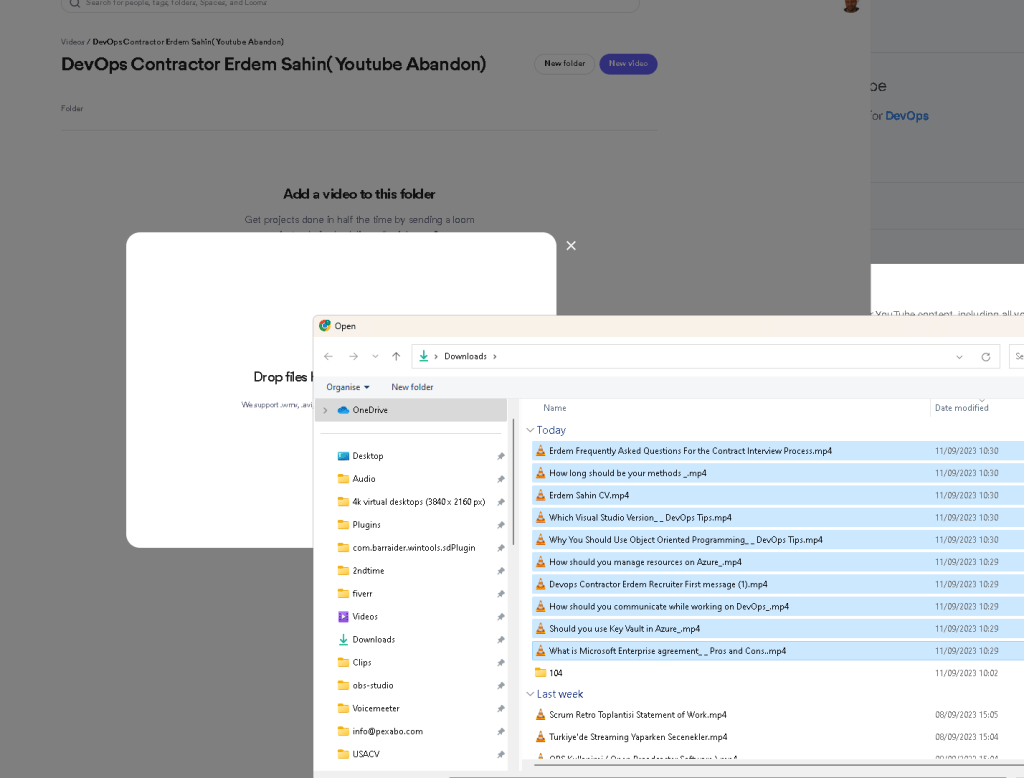The image size is (1024, 778).
Task: Expand the OneDrive tree node
Action: pos(325,410)
